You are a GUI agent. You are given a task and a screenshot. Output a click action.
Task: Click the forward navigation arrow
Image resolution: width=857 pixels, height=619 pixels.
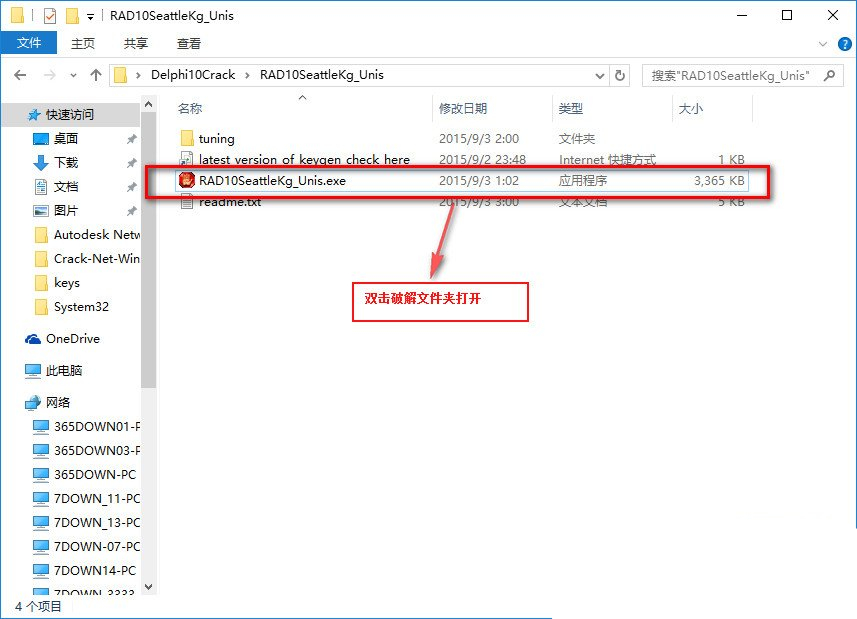[x=49, y=75]
